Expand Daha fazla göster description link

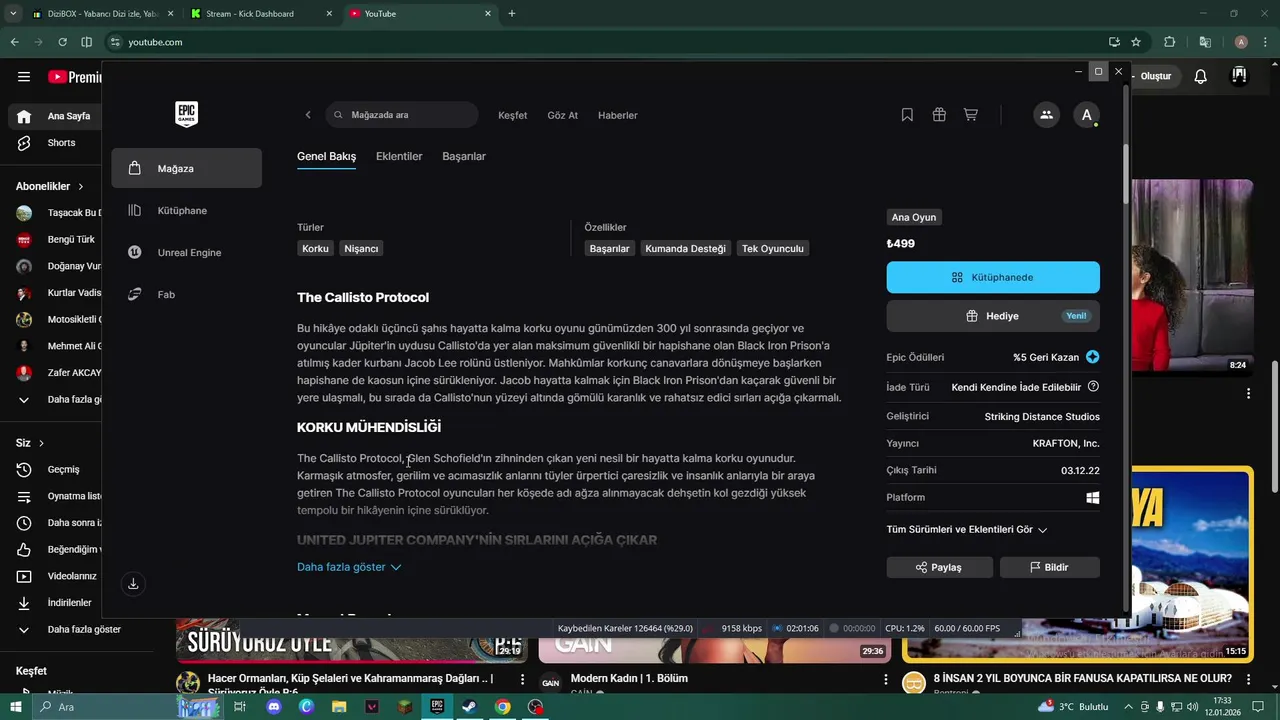[348, 567]
